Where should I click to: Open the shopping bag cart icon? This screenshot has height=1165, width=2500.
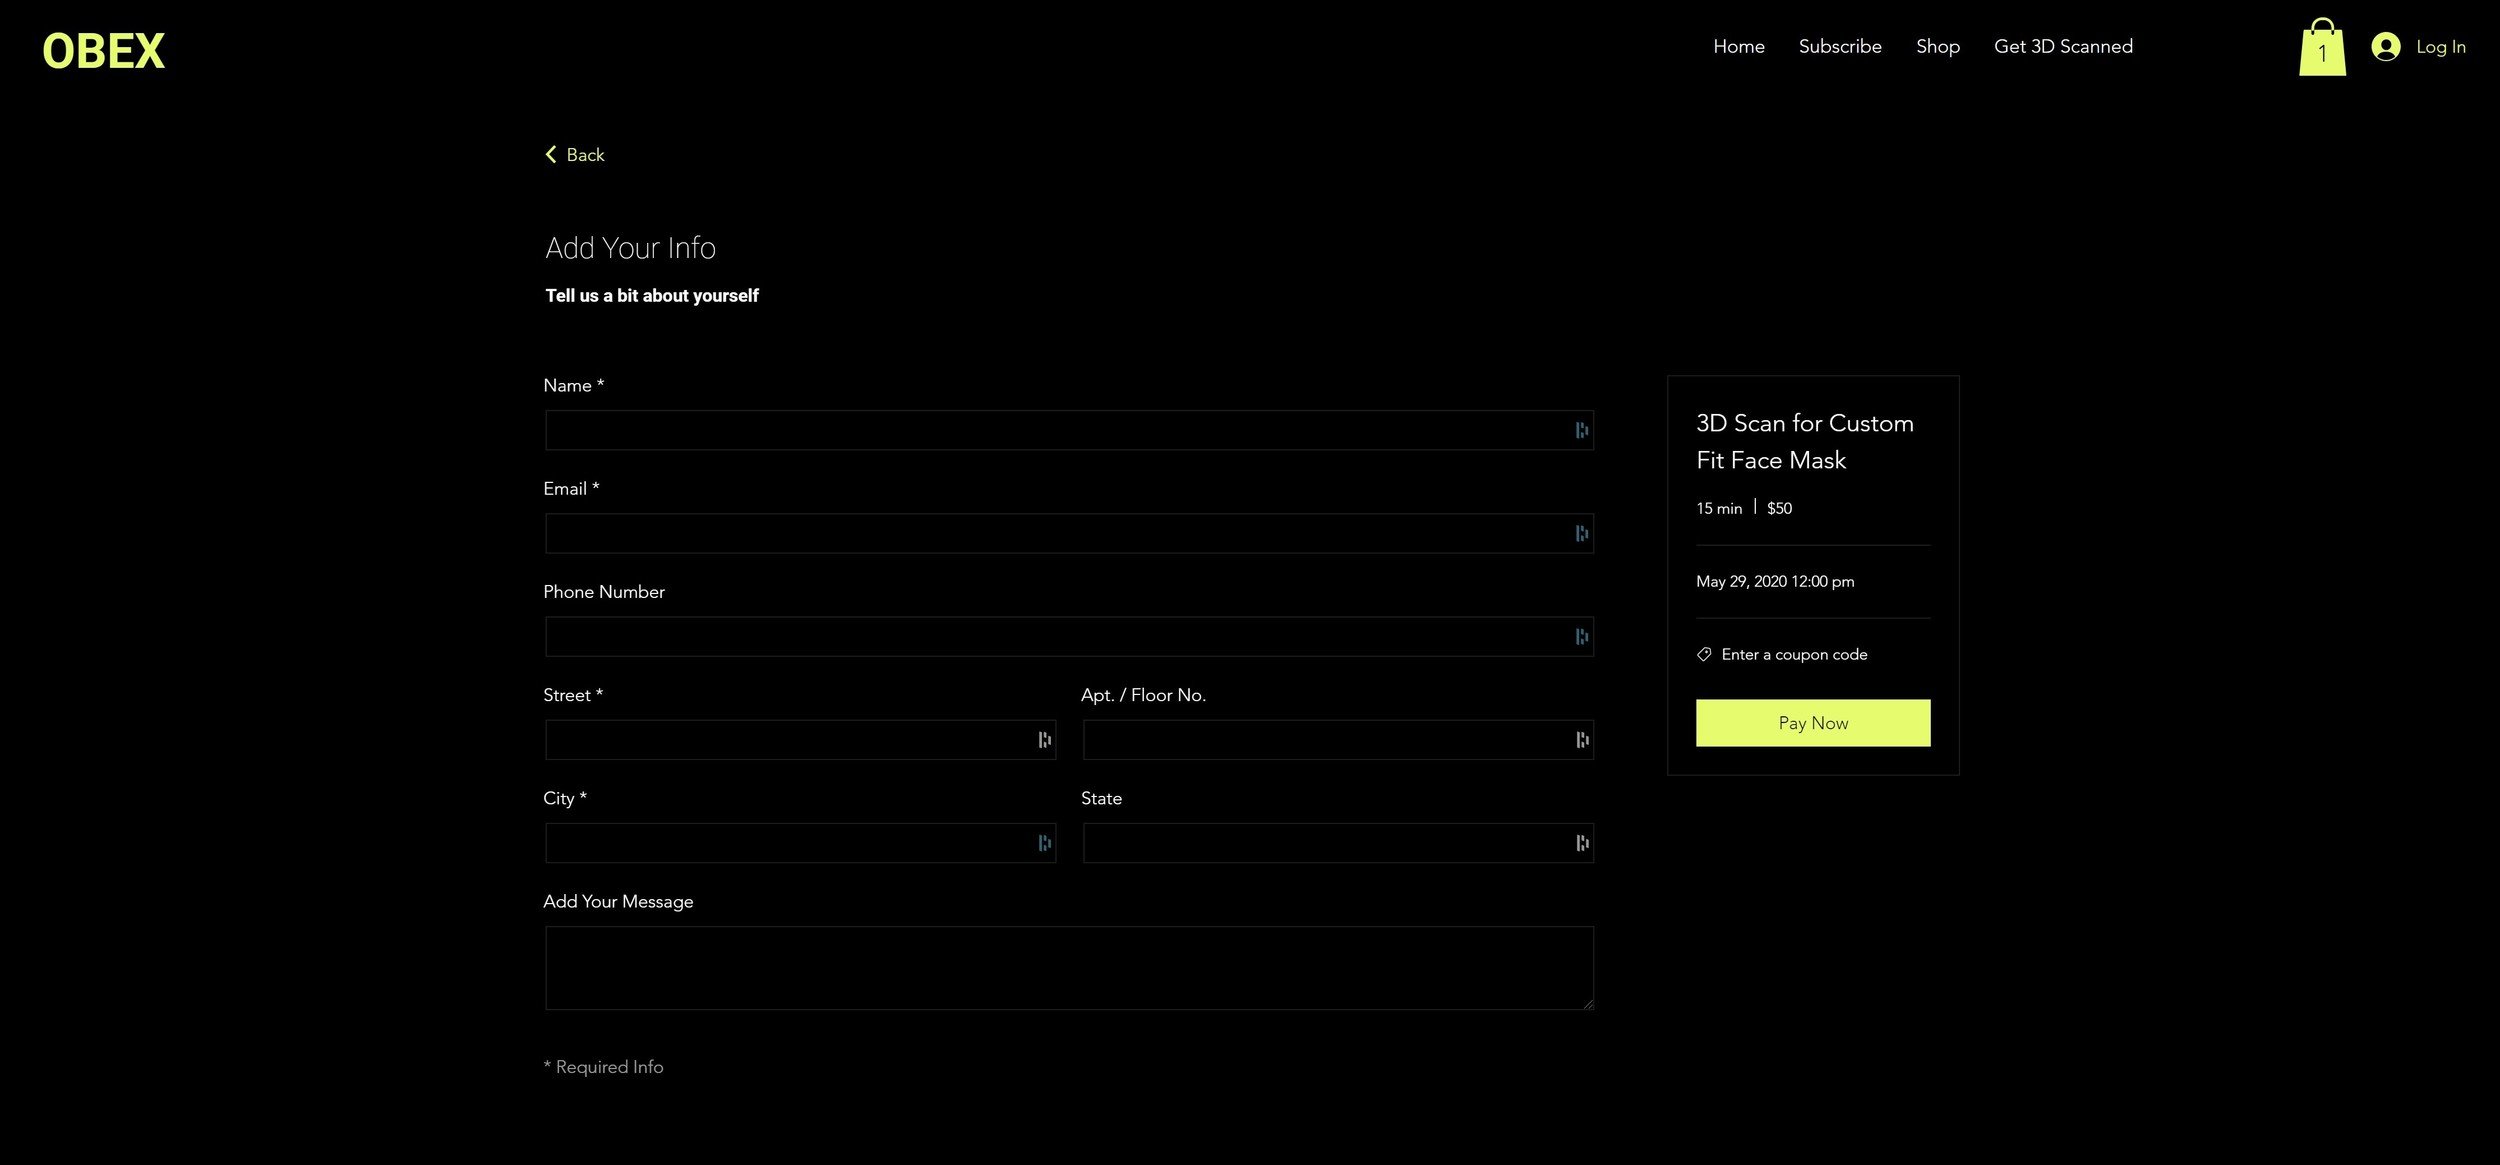coord(2322,48)
